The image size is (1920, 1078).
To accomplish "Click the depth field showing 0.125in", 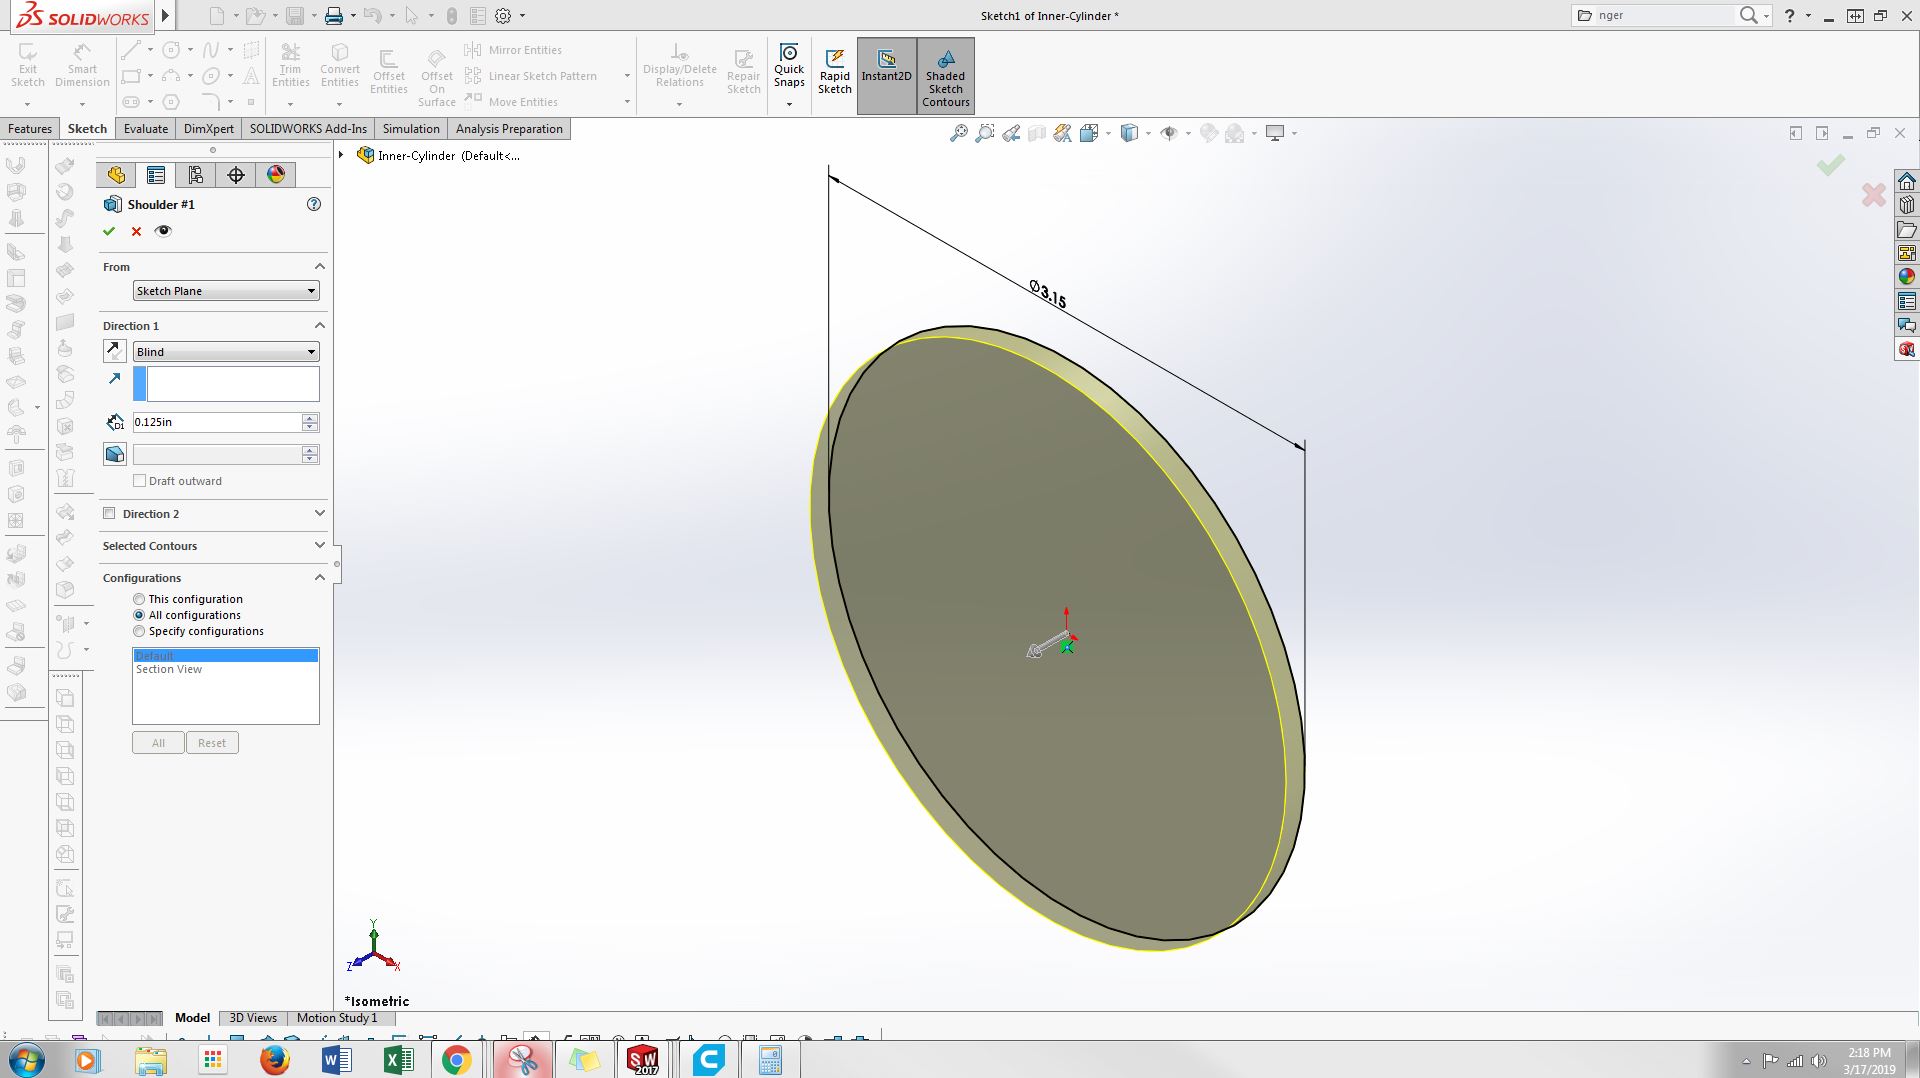I will click(217, 422).
